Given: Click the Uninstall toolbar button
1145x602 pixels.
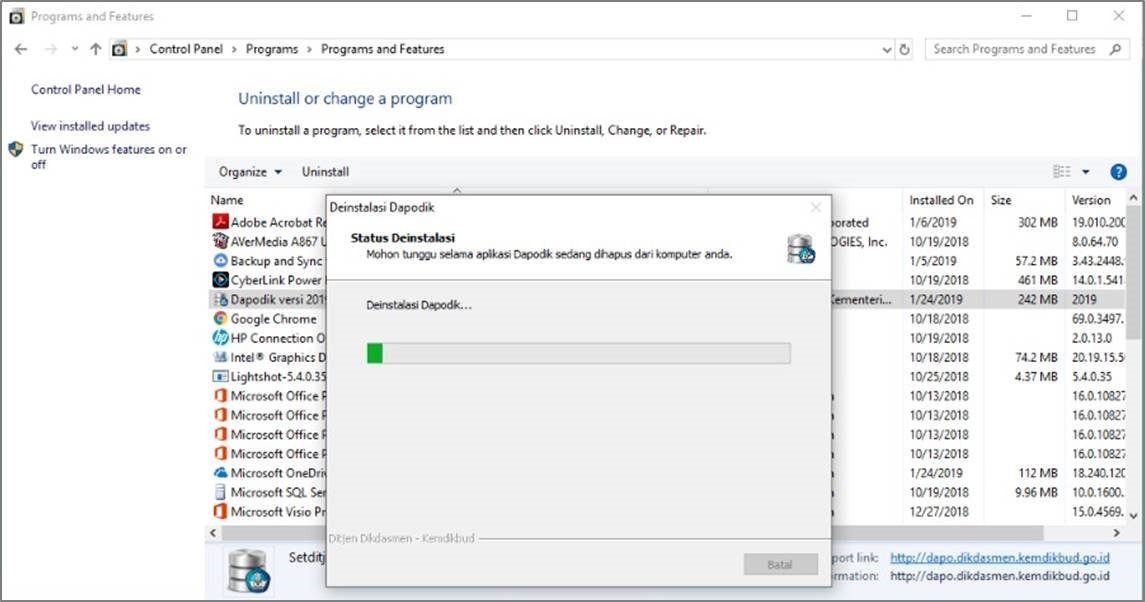Looking at the screenshot, I should click(326, 172).
